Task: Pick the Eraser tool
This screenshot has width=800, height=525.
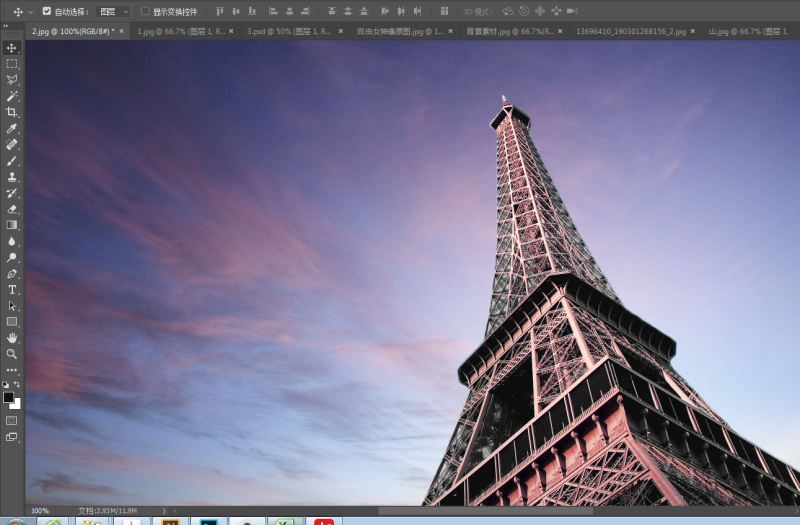Action: pos(12,209)
